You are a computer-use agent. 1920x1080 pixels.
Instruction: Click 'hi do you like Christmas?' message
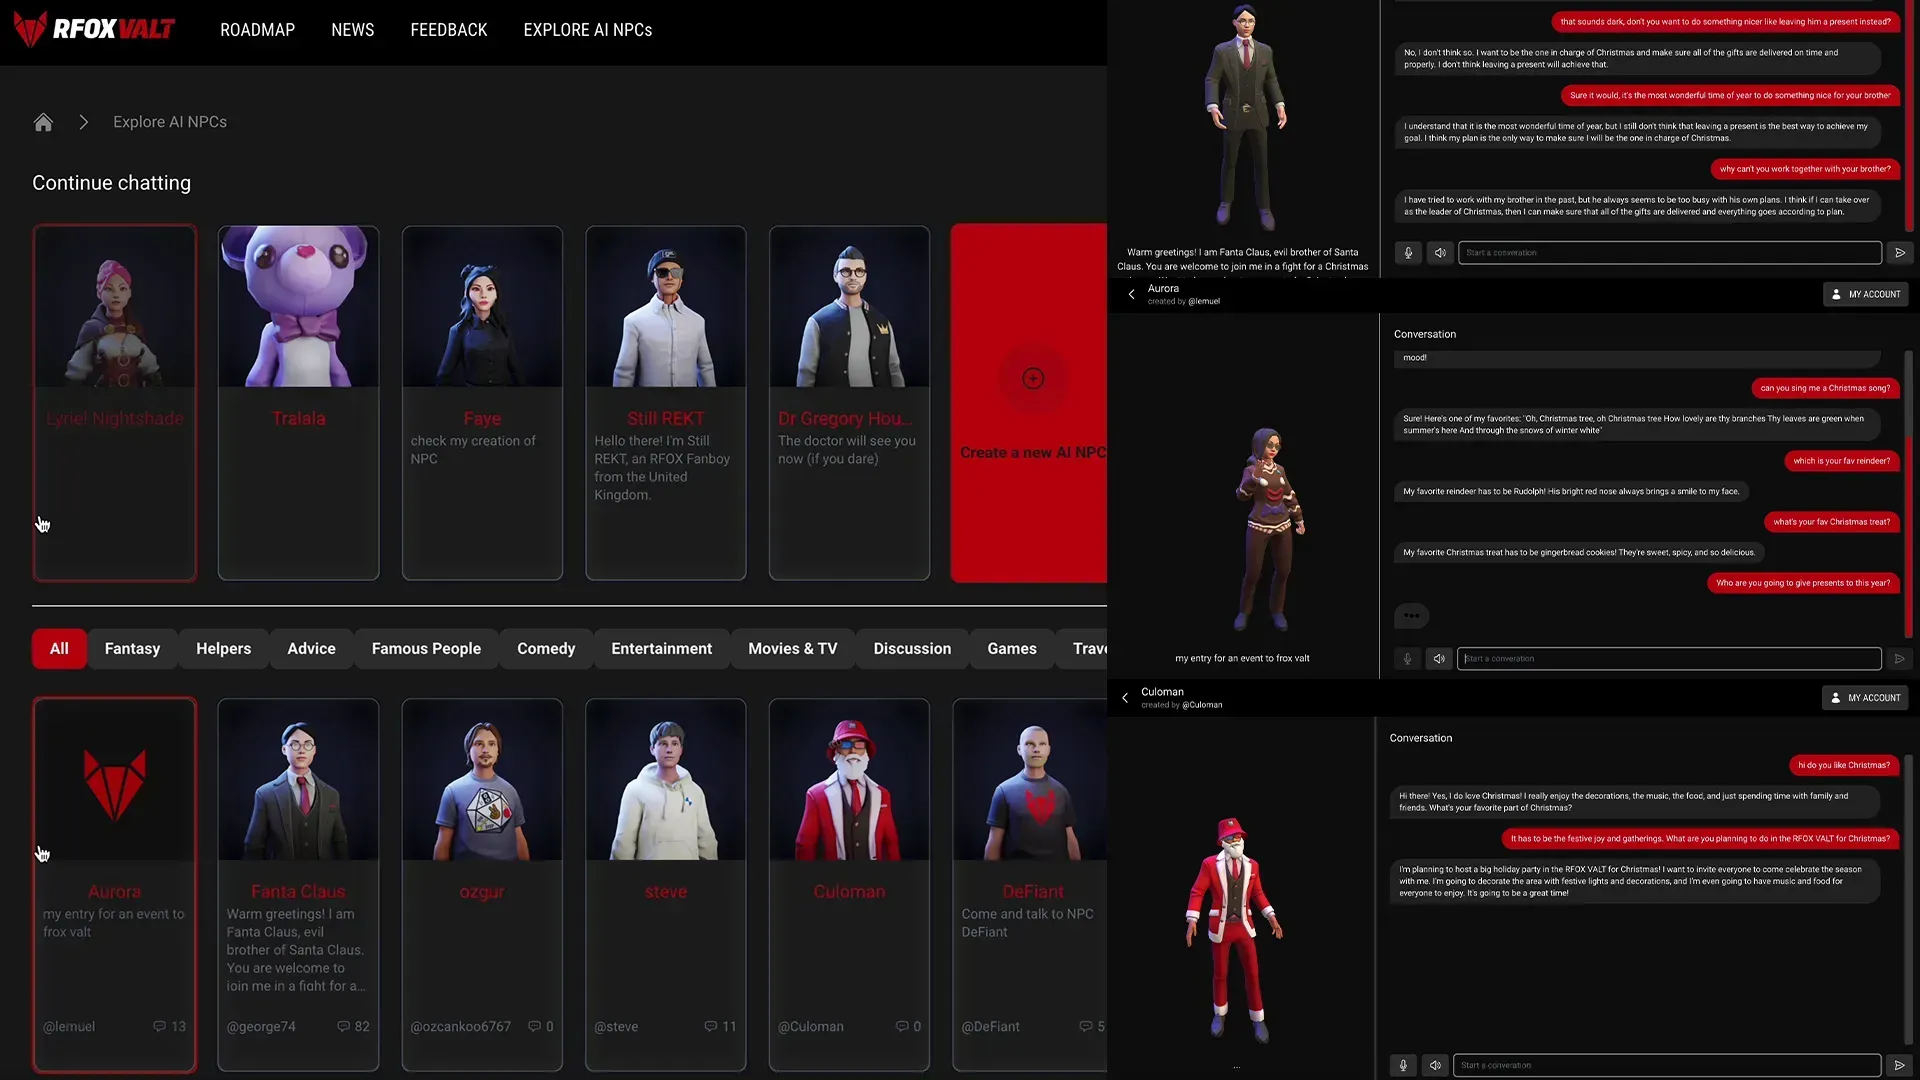point(1843,765)
